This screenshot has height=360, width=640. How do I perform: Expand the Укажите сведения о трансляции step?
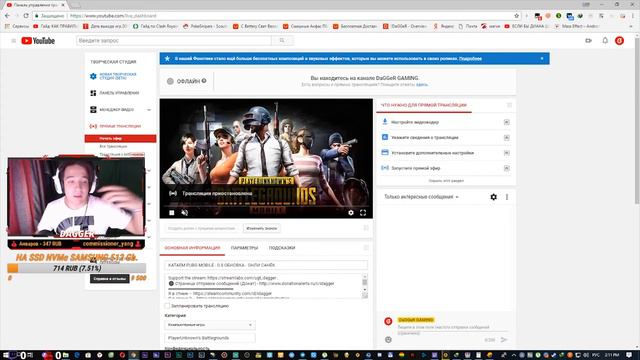click(507, 138)
